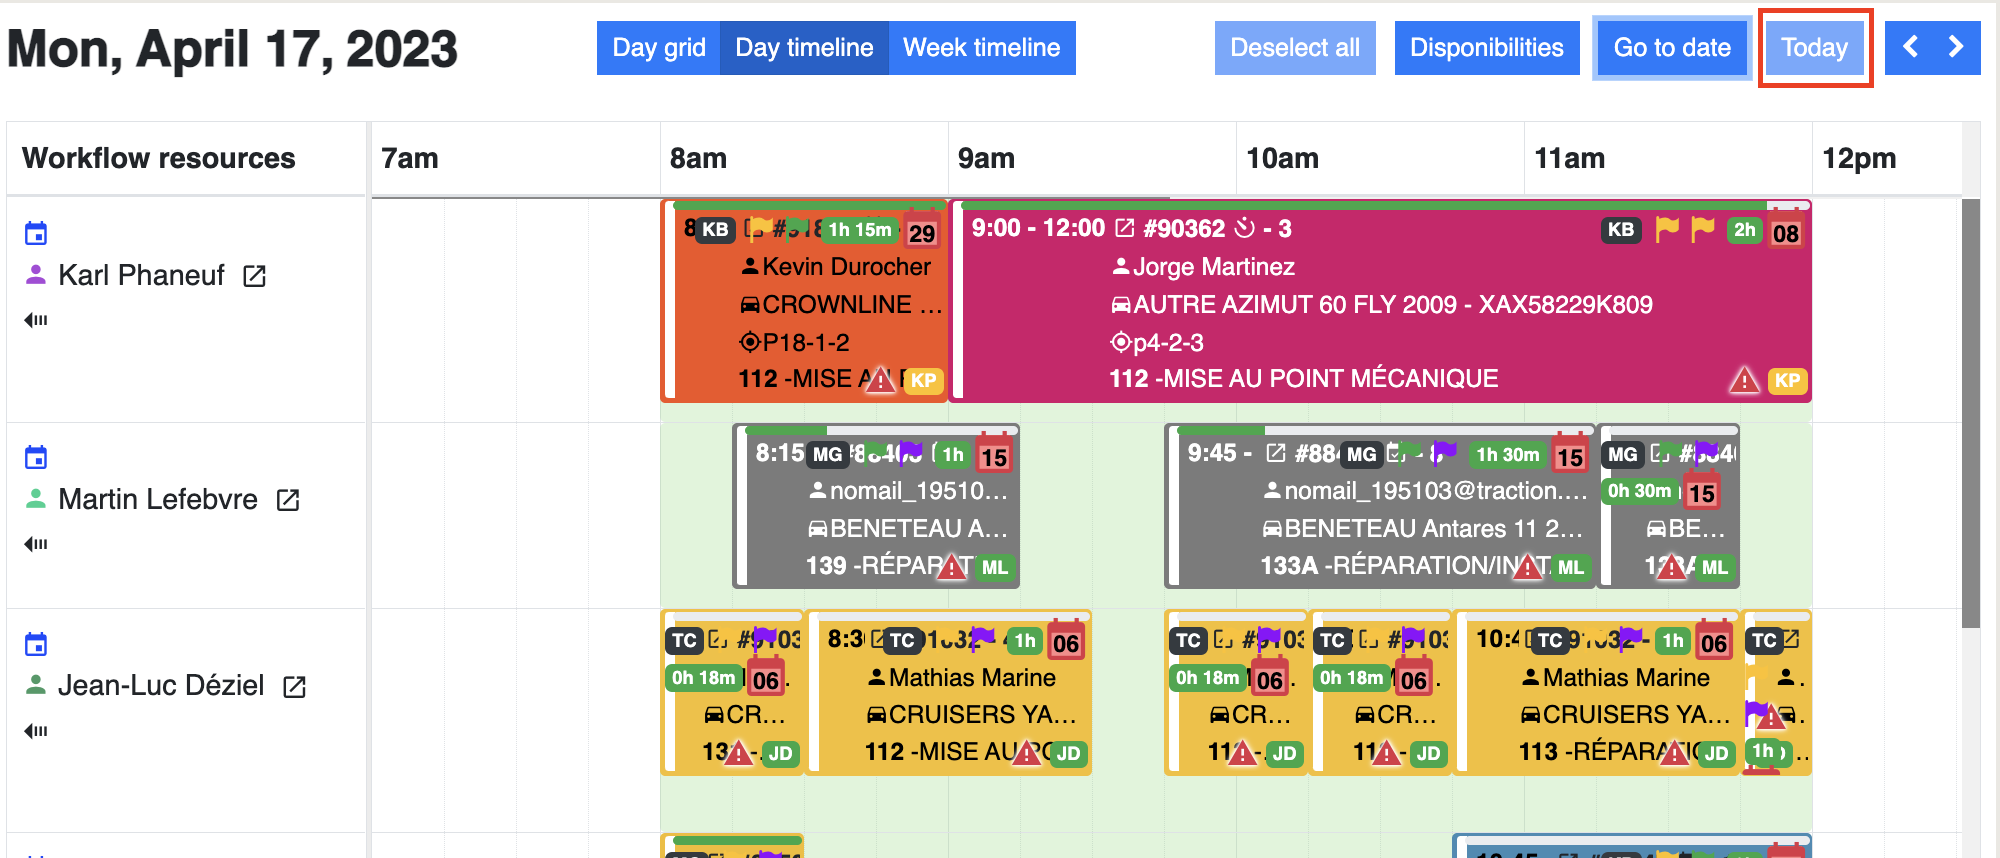This screenshot has width=2000, height=858.
Task: Open Karl Phaneuf in new window icon
Action: pyautogui.click(x=255, y=276)
